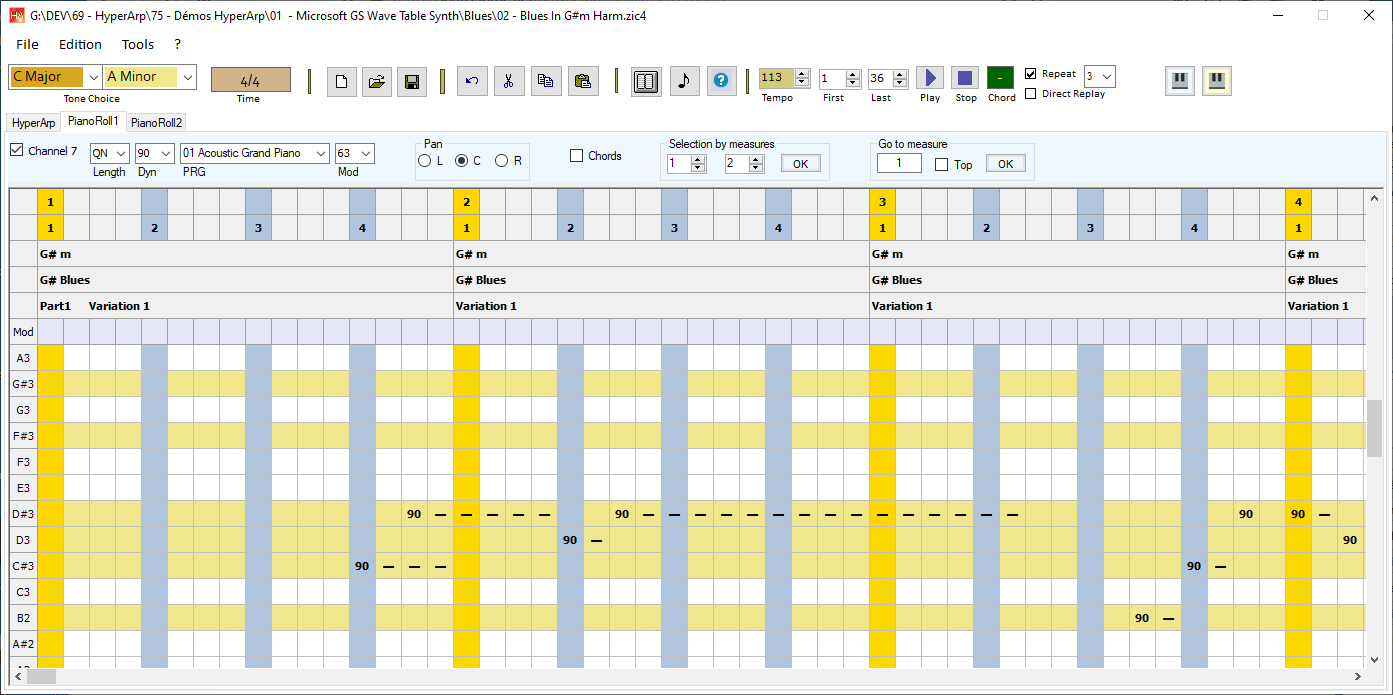Decrease tempo with the down arrow
The height and width of the screenshot is (695, 1393).
point(802,83)
